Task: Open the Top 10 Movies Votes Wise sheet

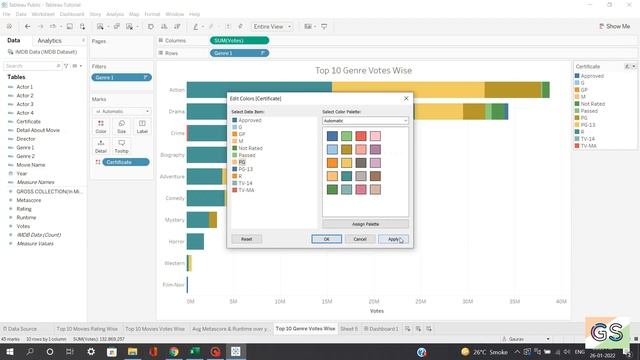Action: point(155,329)
